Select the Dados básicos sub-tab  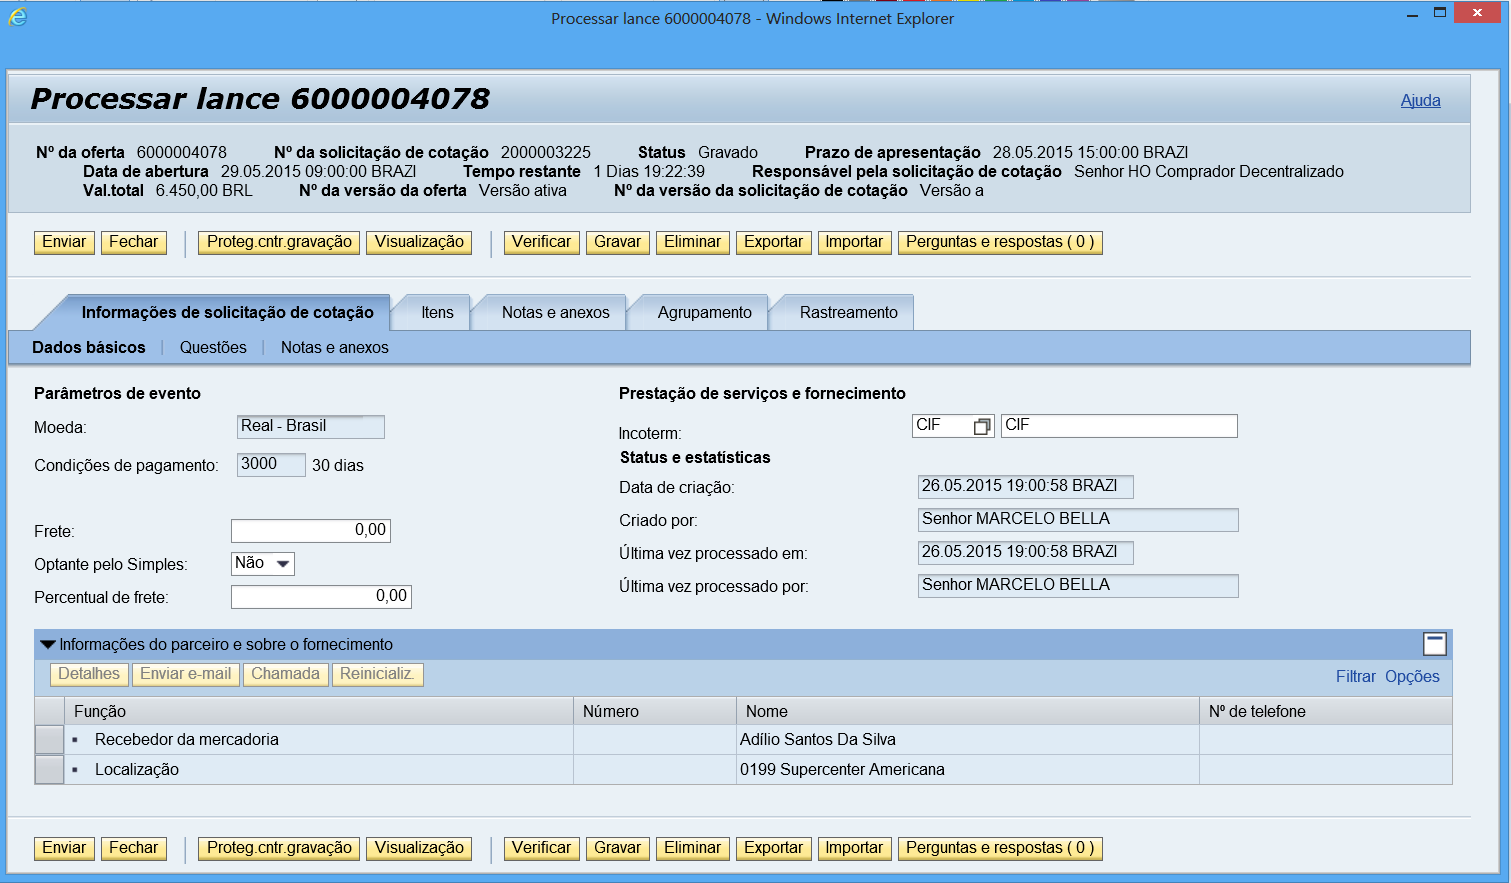(x=89, y=347)
